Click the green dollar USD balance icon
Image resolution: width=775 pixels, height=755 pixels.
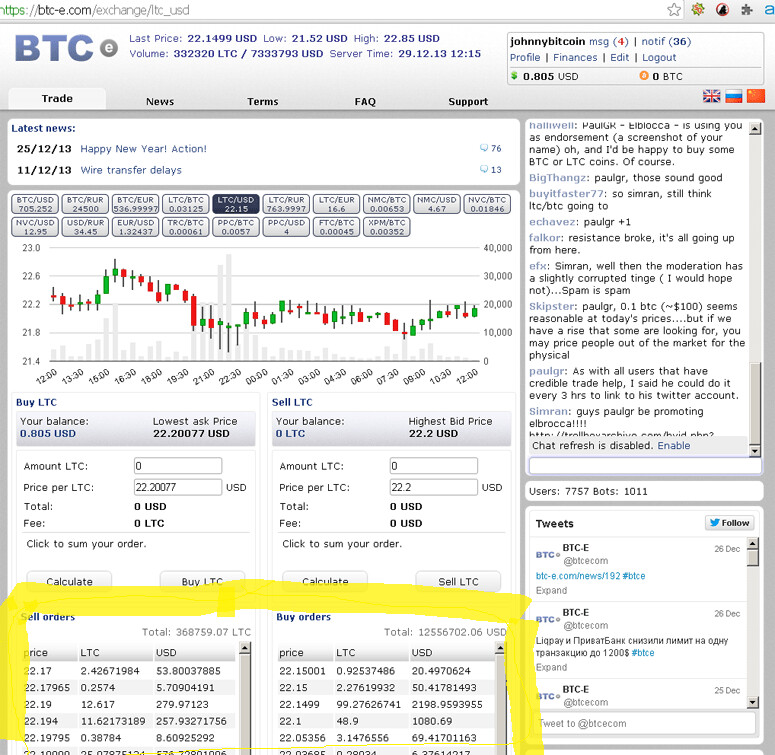coord(515,76)
